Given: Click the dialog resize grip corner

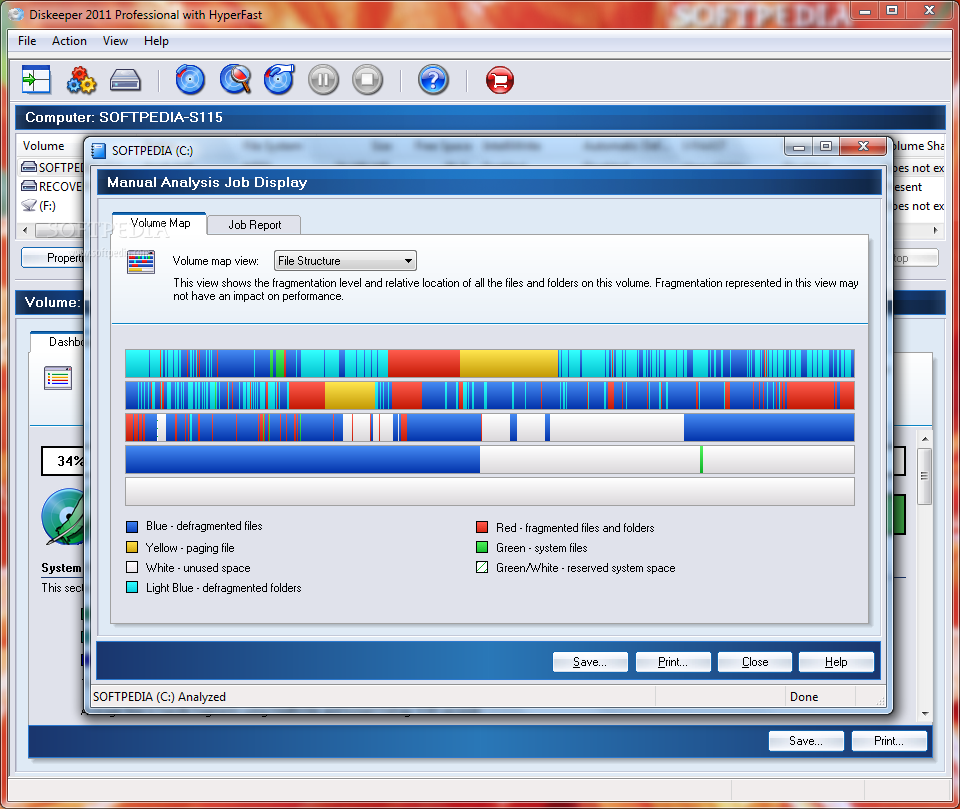Looking at the screenshot, I should click(880, 701).
